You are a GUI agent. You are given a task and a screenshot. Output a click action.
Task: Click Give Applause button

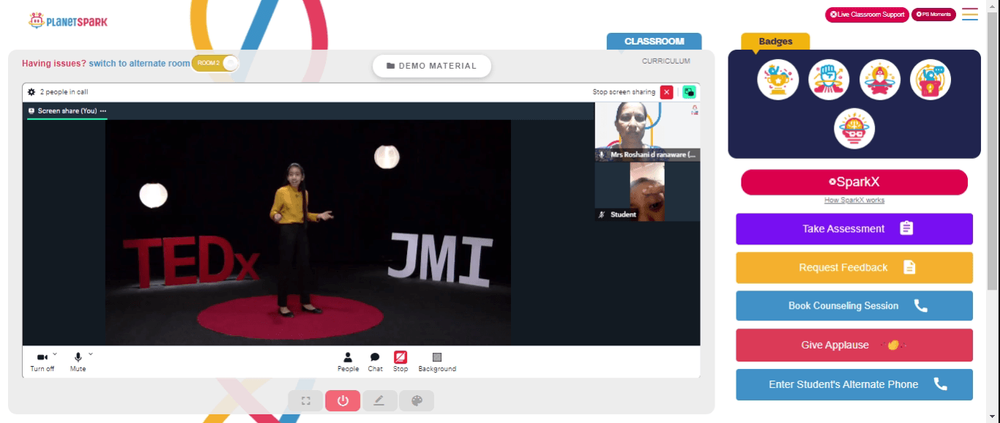point(854,345)
